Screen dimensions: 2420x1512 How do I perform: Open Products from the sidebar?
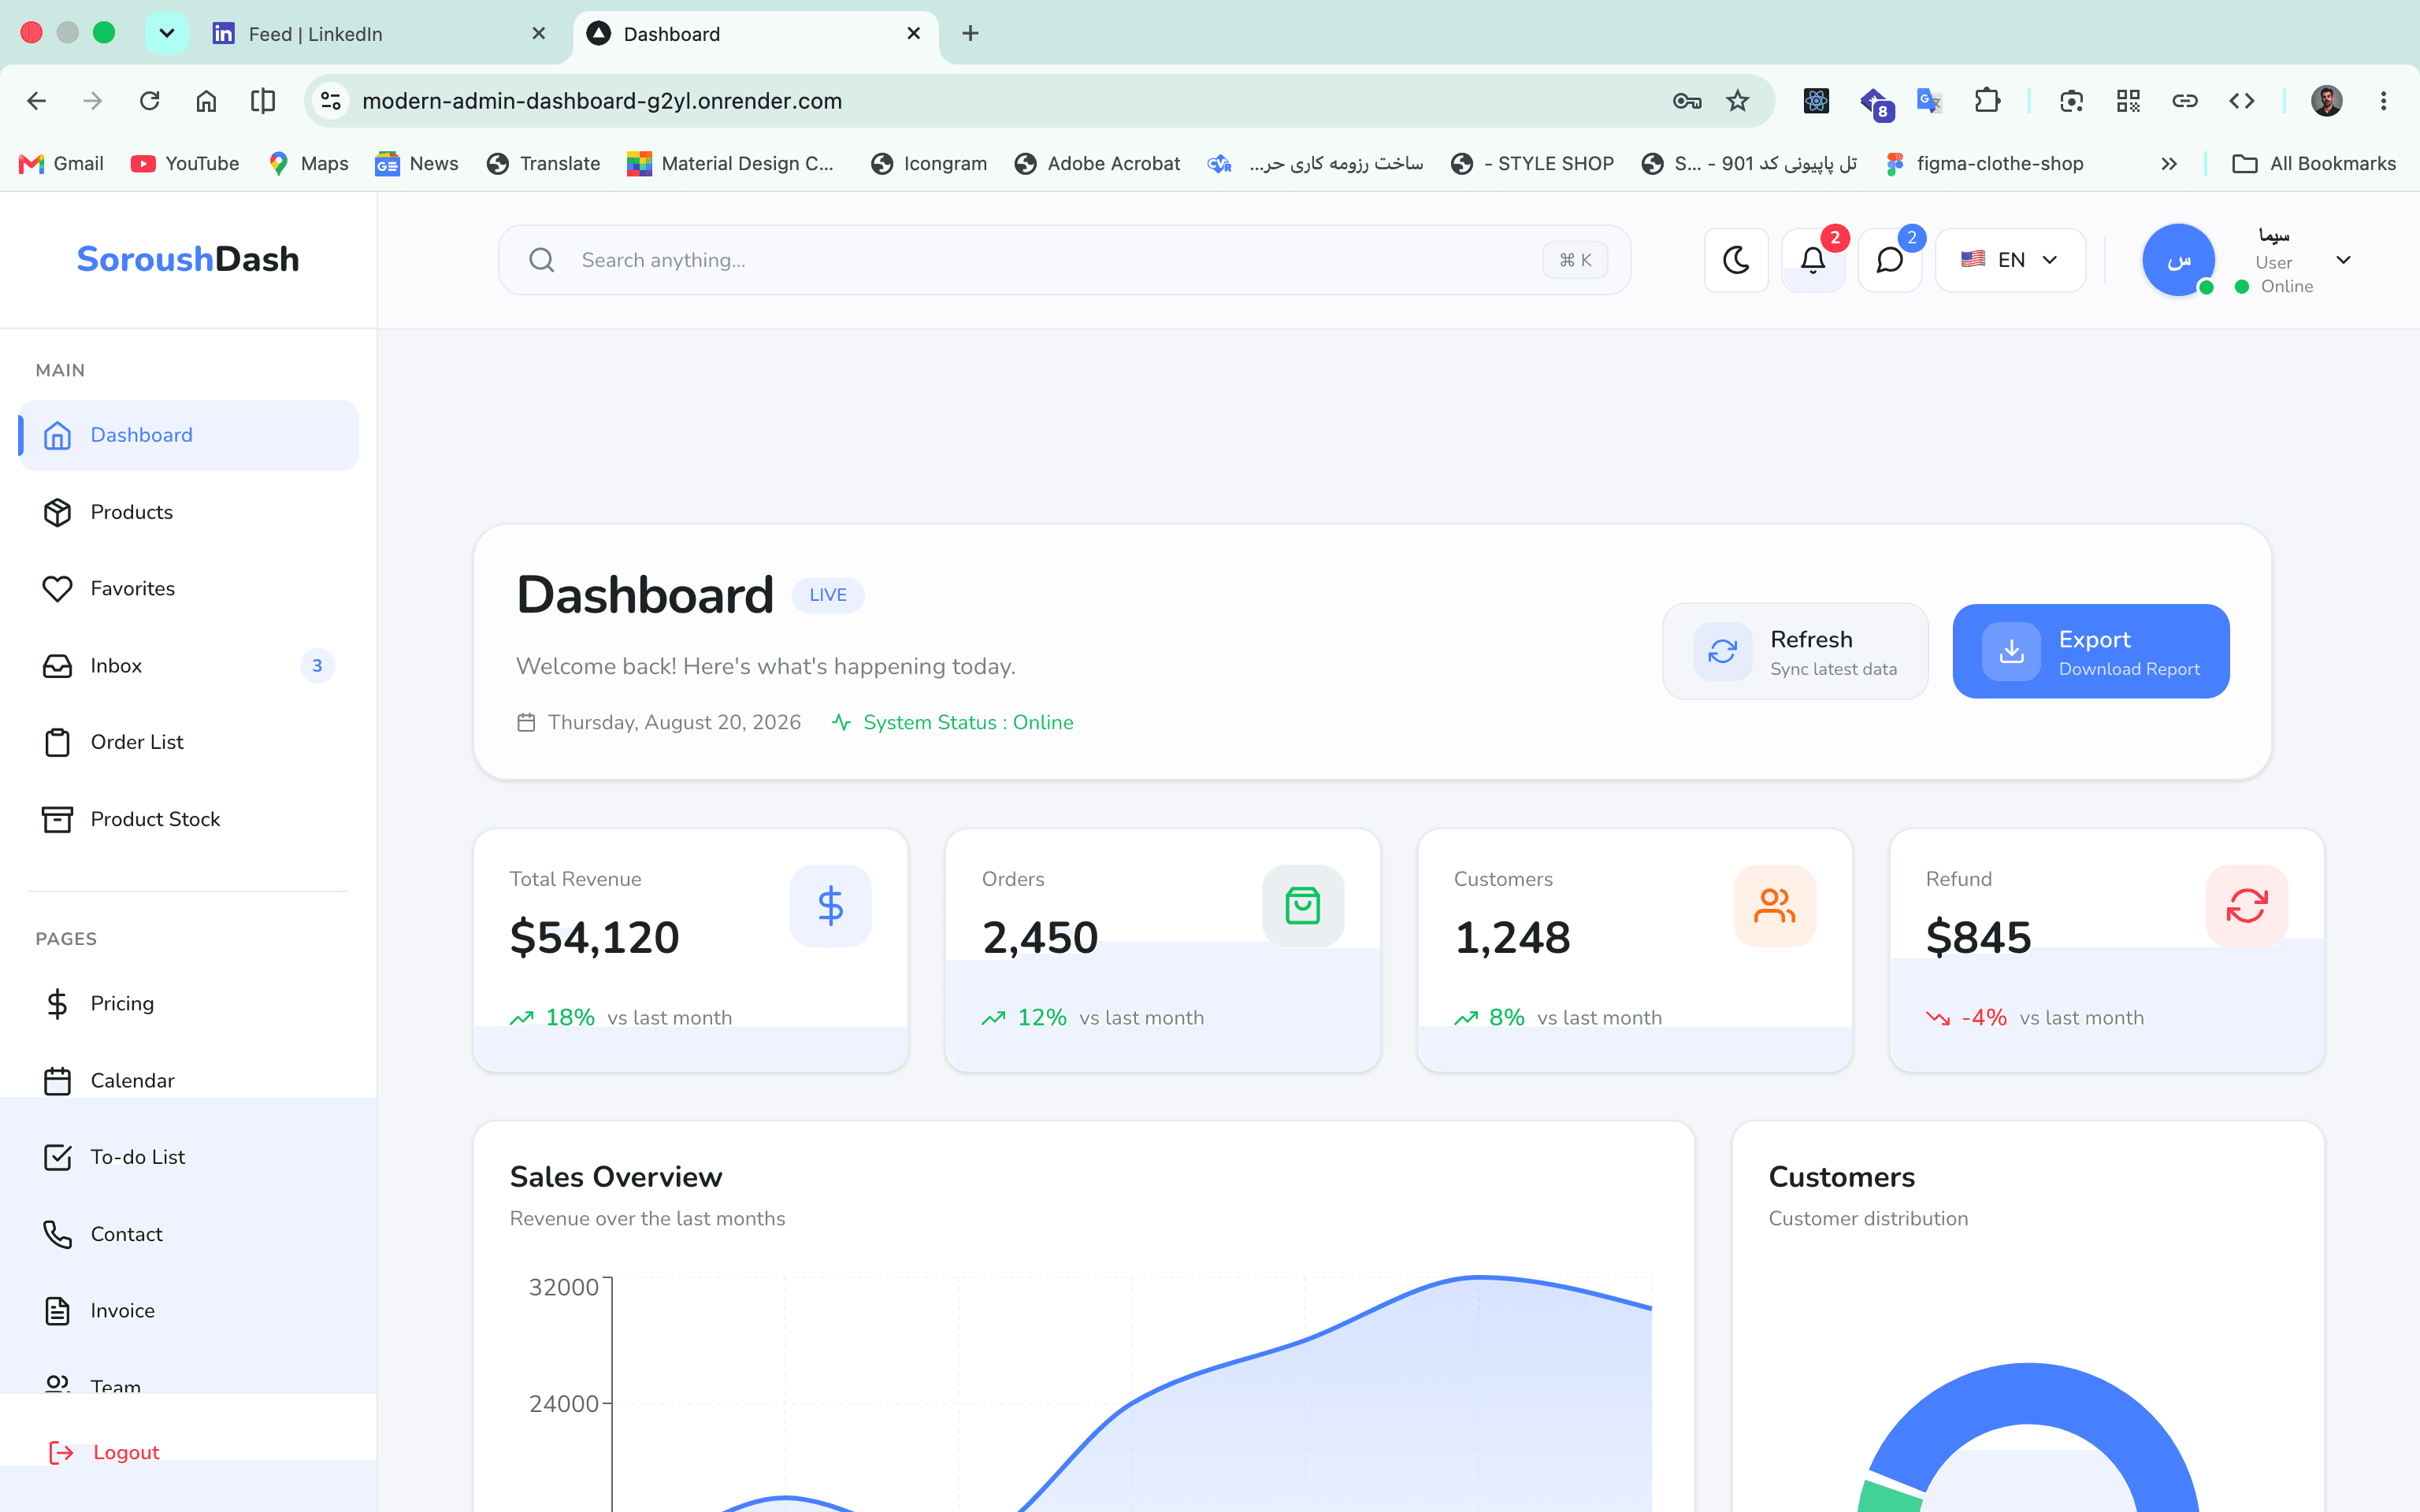click(189, 512)
